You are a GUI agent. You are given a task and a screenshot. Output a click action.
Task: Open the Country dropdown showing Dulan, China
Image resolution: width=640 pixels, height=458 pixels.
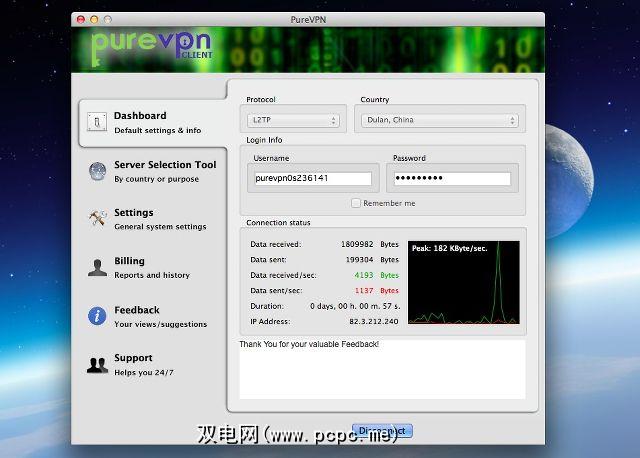[440, 120]
